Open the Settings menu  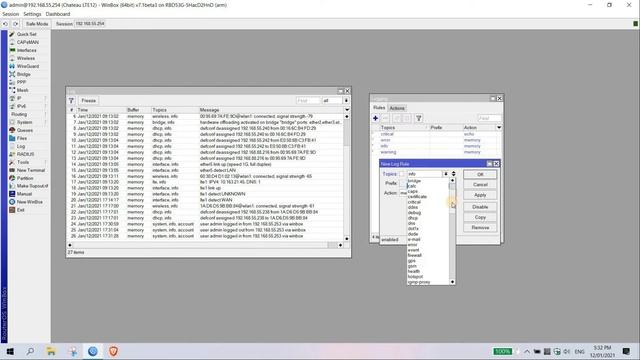(x=32, y=14)
